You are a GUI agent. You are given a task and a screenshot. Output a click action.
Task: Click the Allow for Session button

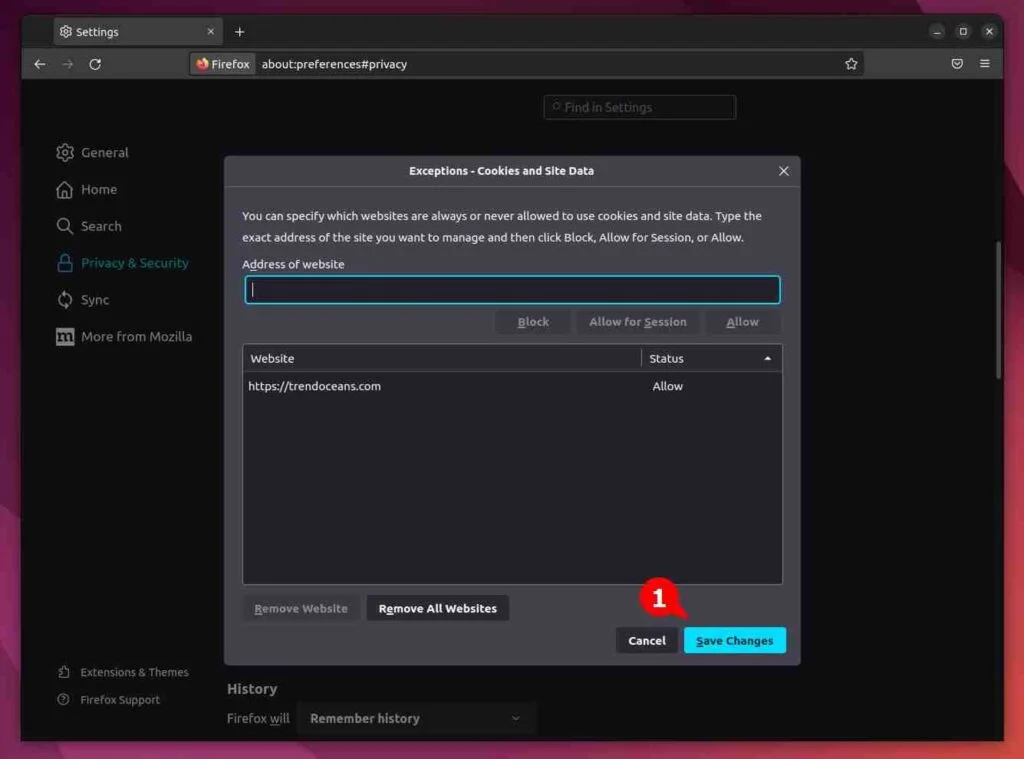pyautogui.click(x=637, y=322)
